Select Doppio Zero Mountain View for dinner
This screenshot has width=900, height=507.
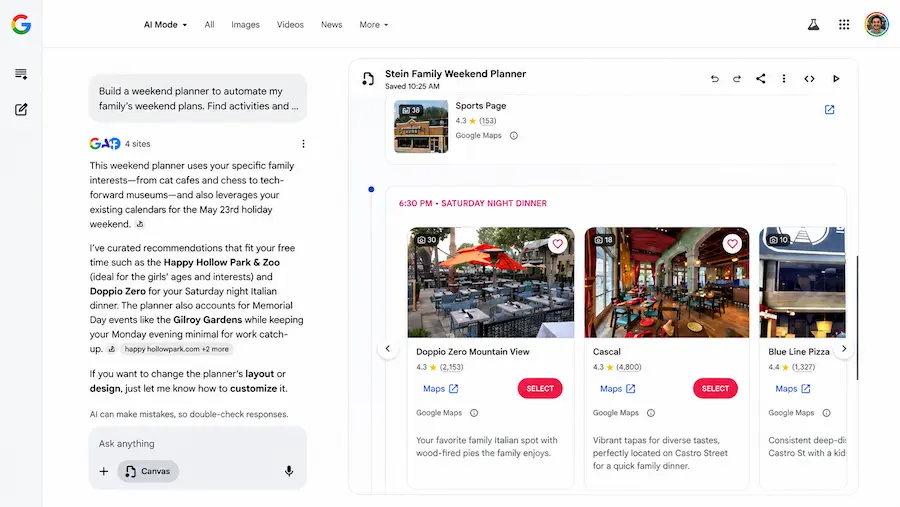pos(540,389)
